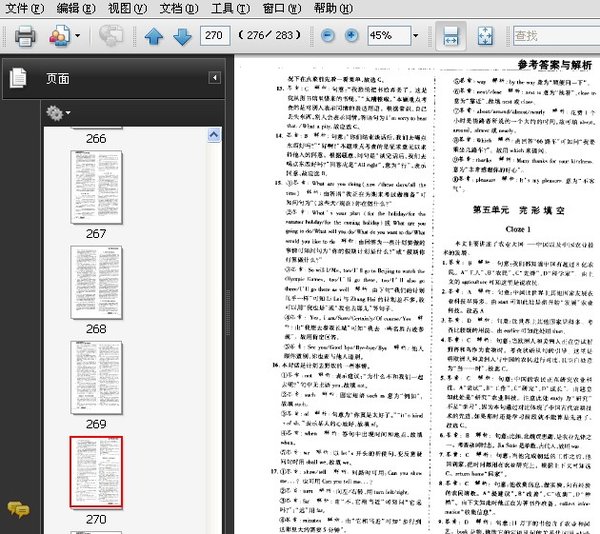Click the page count text 276/283

(269, 36)
